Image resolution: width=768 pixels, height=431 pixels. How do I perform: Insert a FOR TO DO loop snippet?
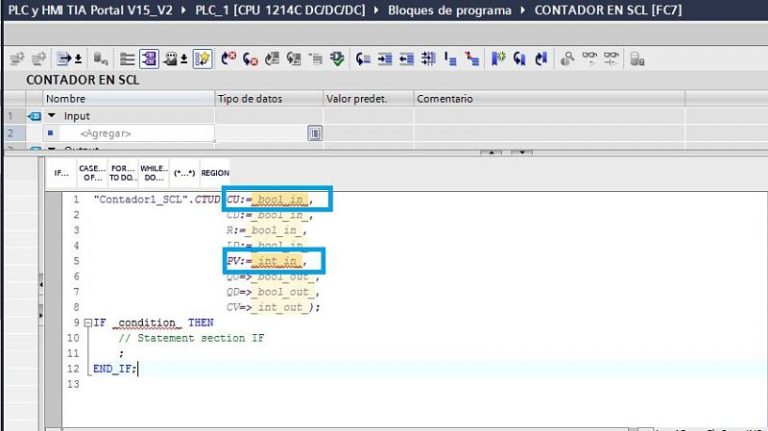[122, 172]
